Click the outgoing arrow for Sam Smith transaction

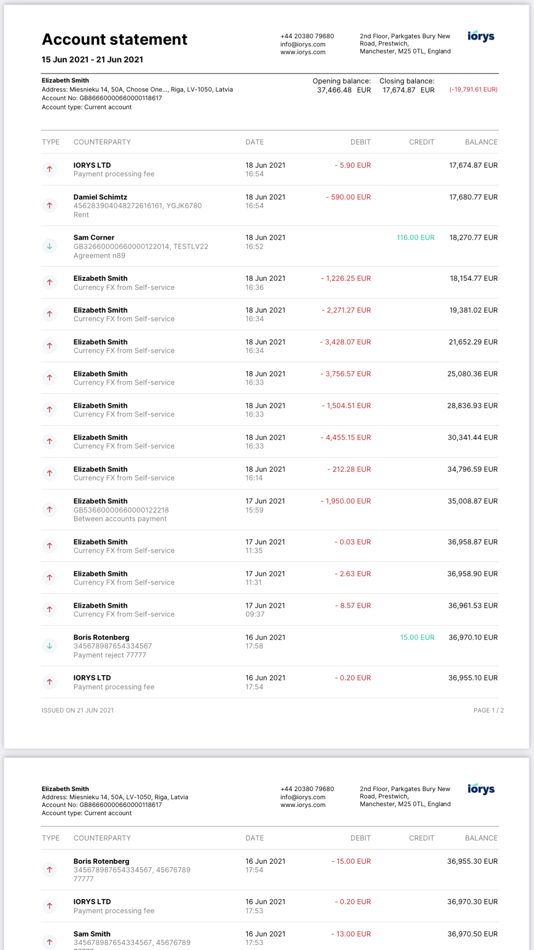click(50, 942)
